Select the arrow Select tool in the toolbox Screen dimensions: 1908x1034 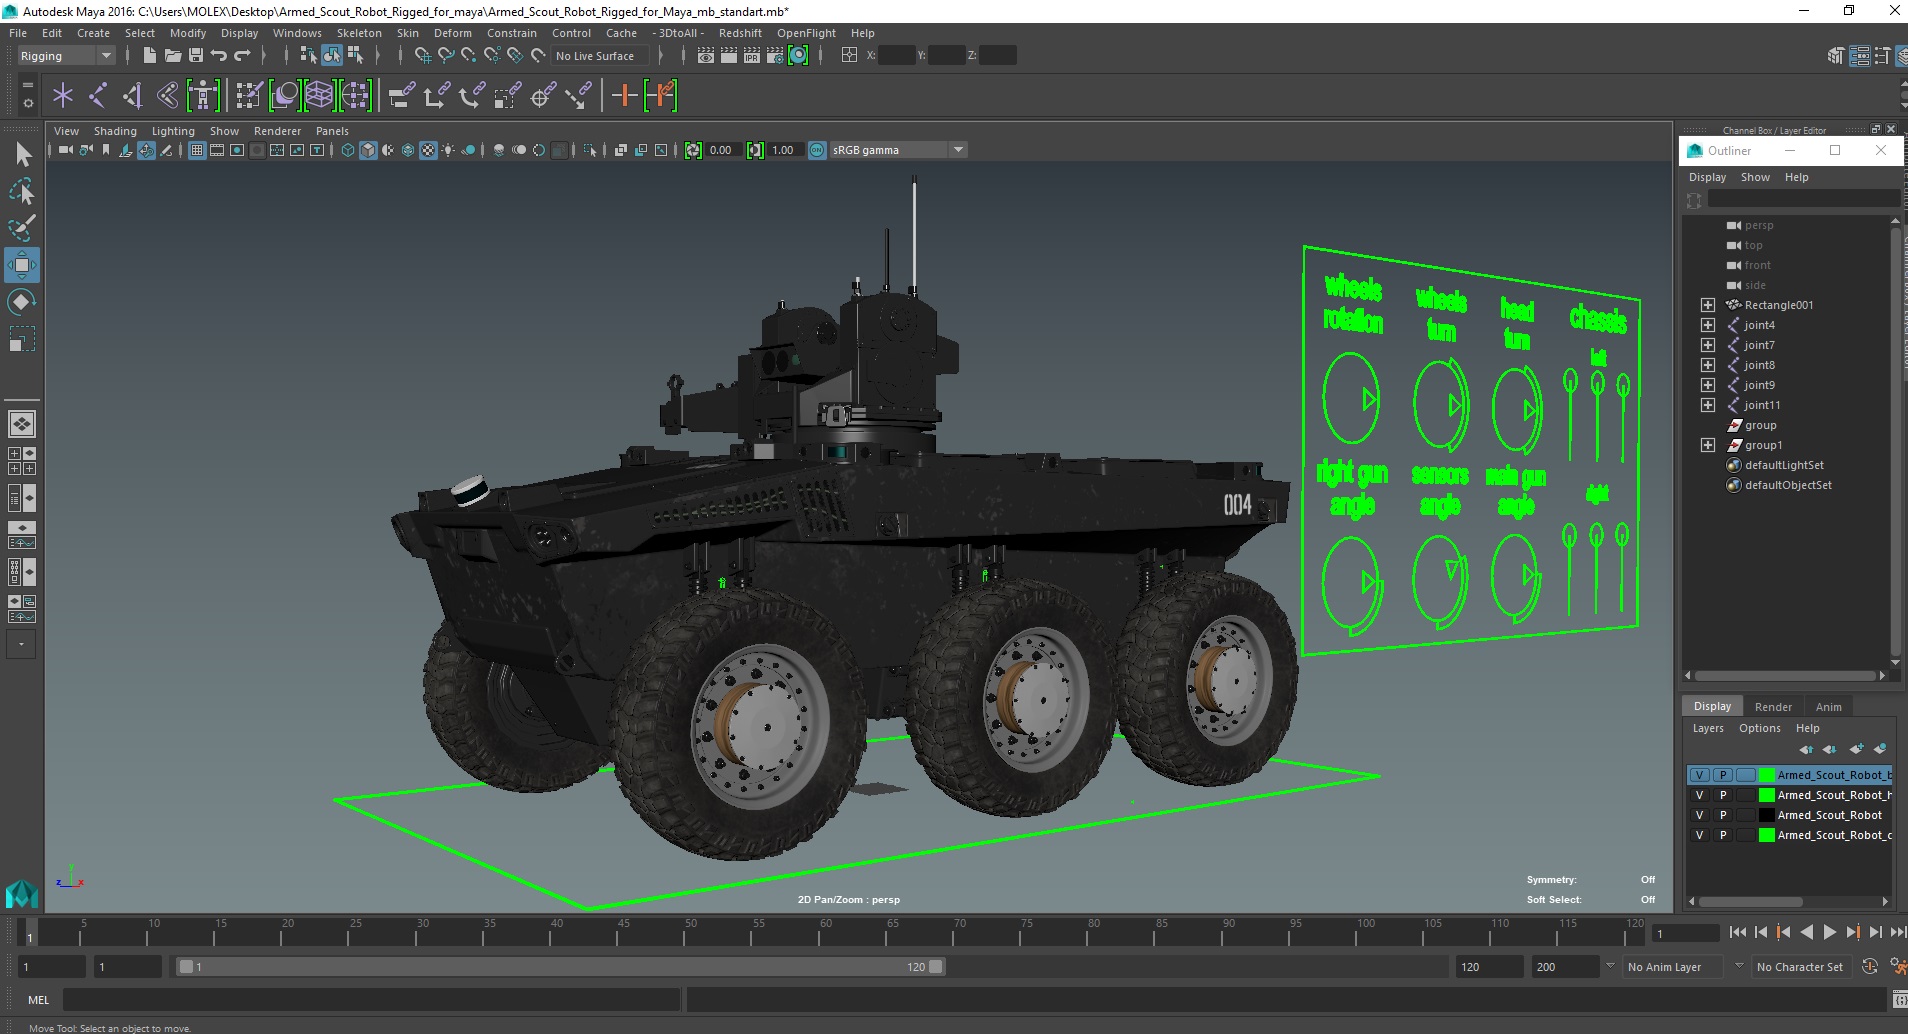coord(22,153)
